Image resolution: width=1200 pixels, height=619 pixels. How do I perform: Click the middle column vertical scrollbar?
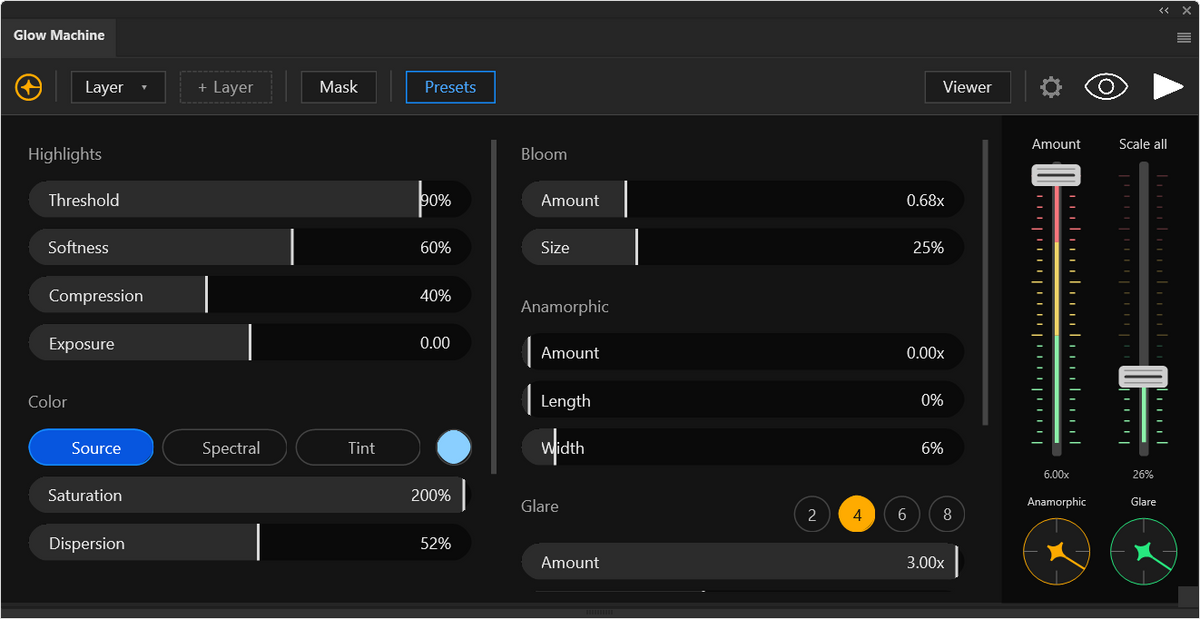[x=985, y=283]
